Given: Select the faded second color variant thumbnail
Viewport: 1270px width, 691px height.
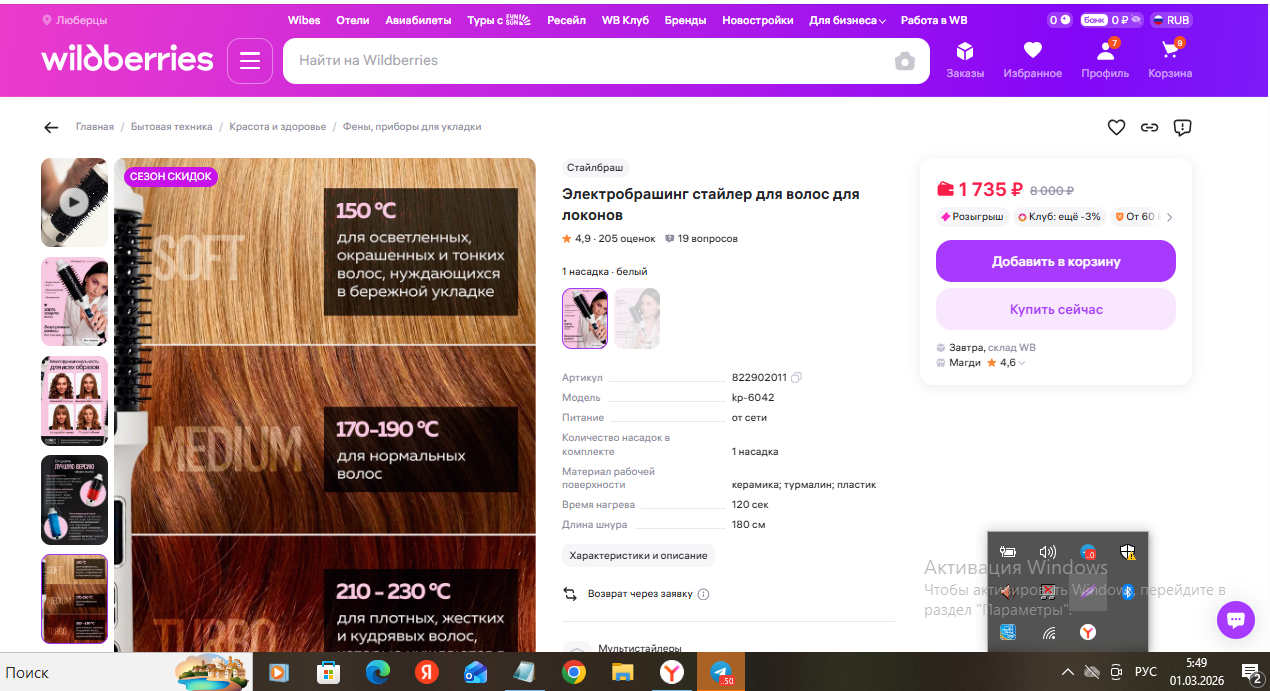Looking at the screenshot, I should click(x=637, y=318).
